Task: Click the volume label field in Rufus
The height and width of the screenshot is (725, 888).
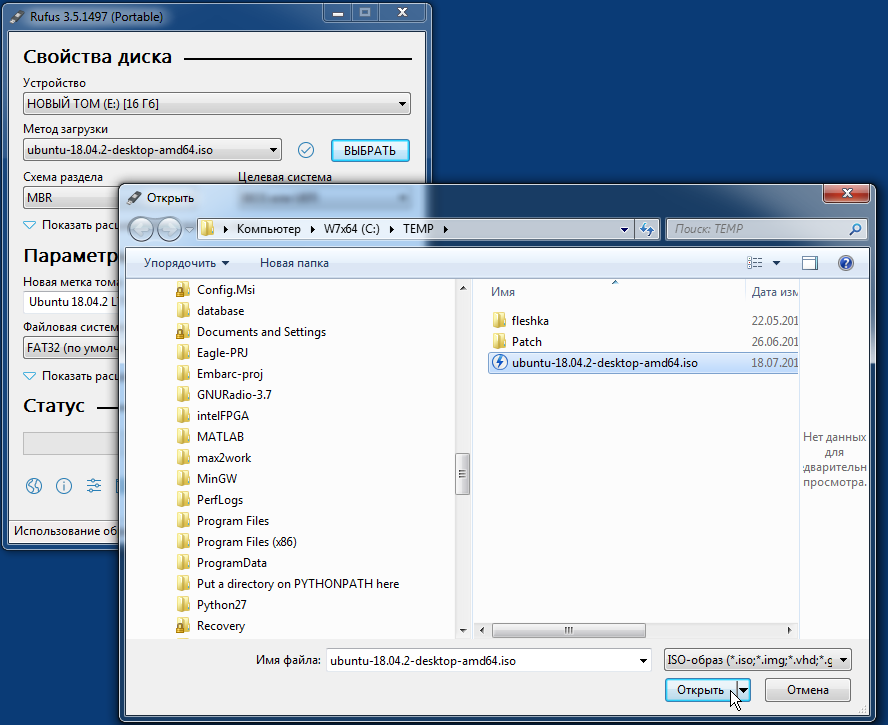Action: pos(72,302)
